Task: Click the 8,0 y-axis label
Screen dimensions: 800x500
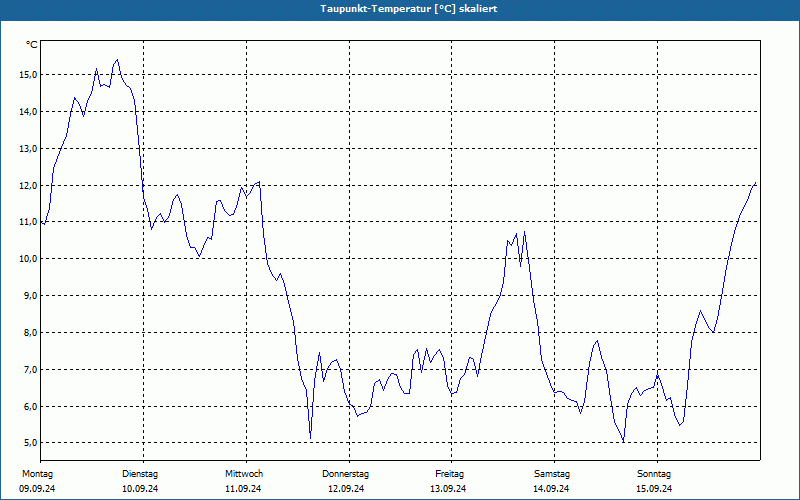Action: (30, 333)
